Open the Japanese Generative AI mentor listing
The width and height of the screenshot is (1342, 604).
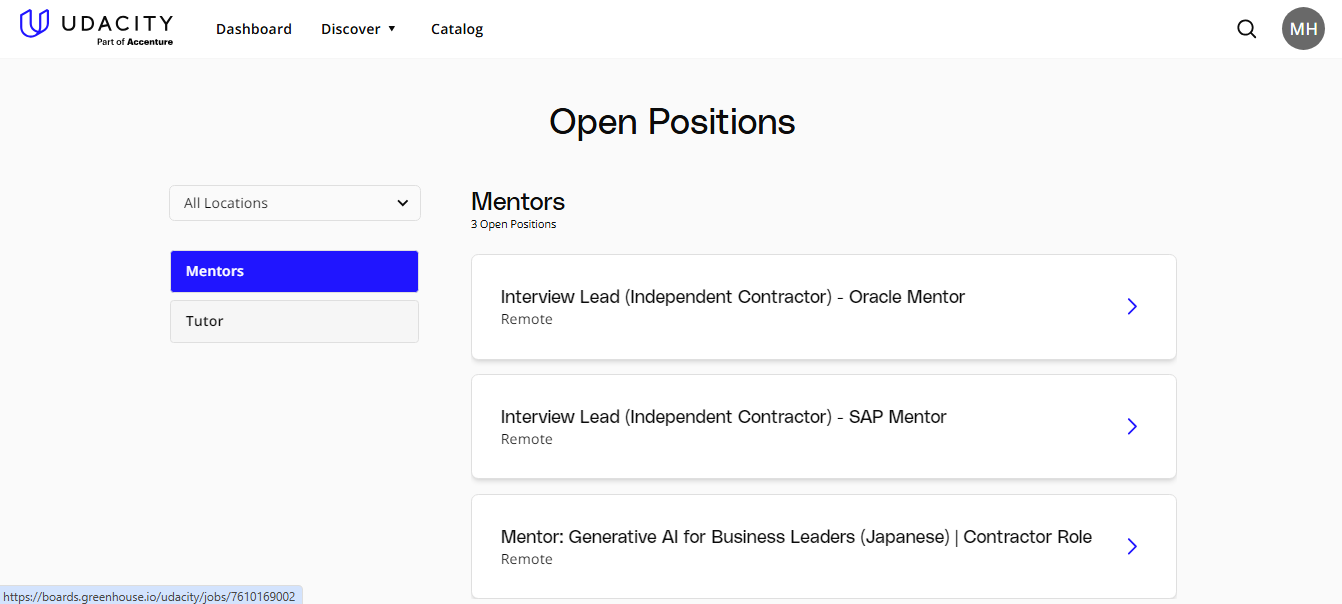pos(796,536)
